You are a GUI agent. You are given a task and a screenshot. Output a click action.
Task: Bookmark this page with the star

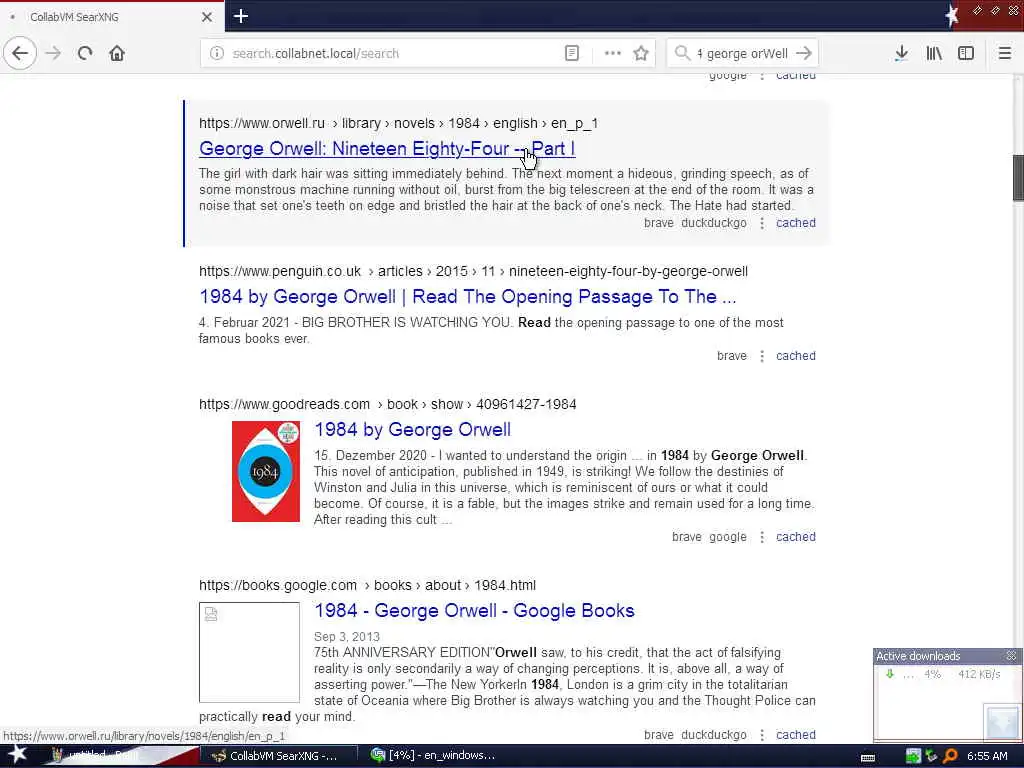click(x=641, y=54)
